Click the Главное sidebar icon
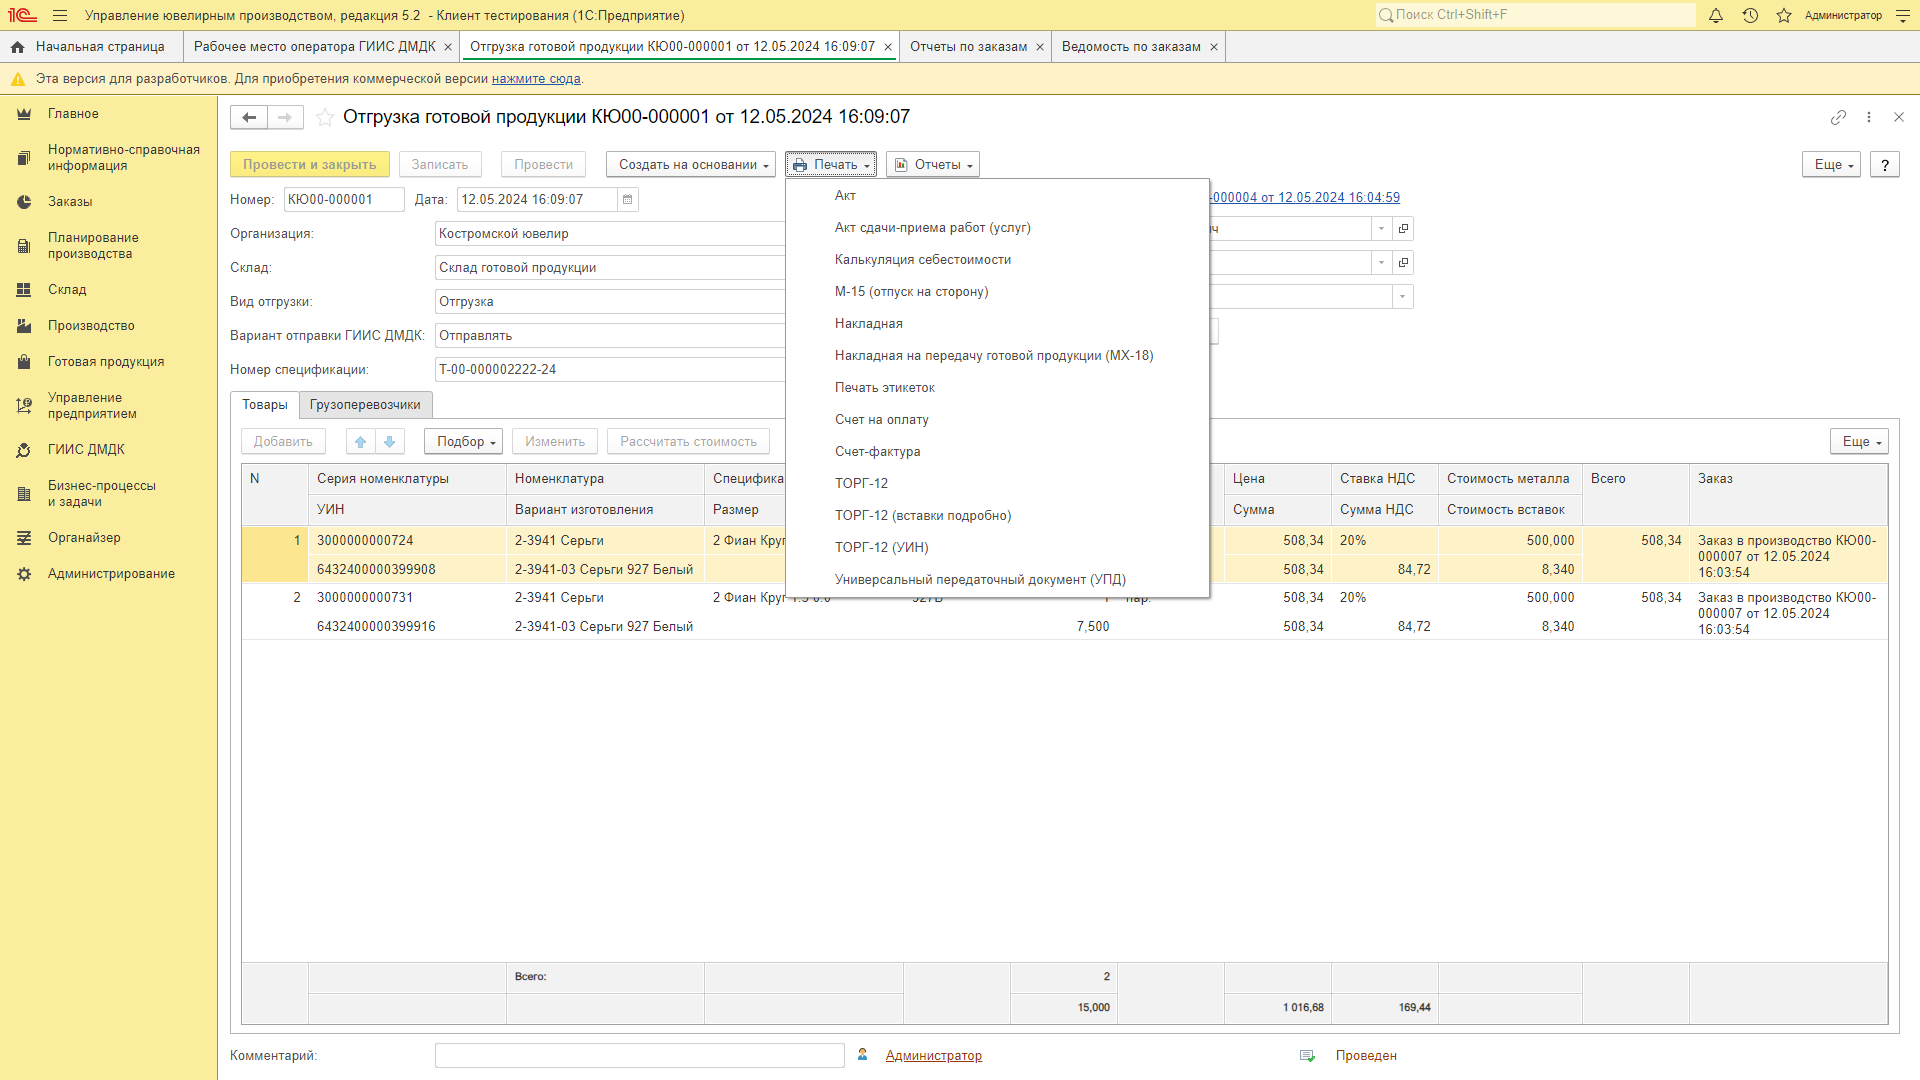 pyautogui.click(x=24, y=114)
